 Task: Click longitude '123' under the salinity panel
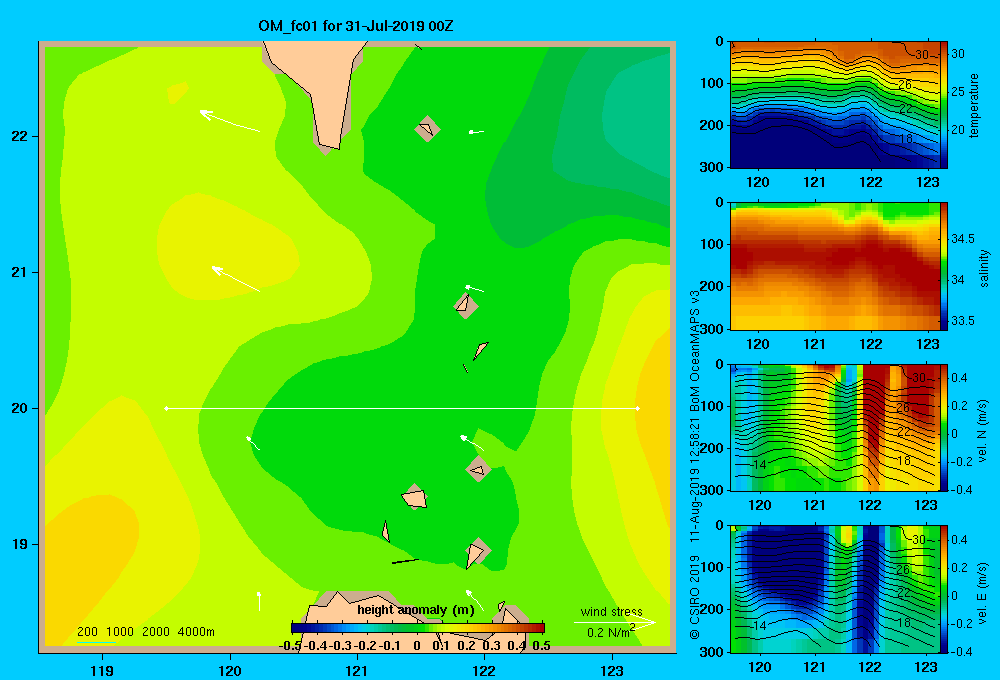(927, 344)
